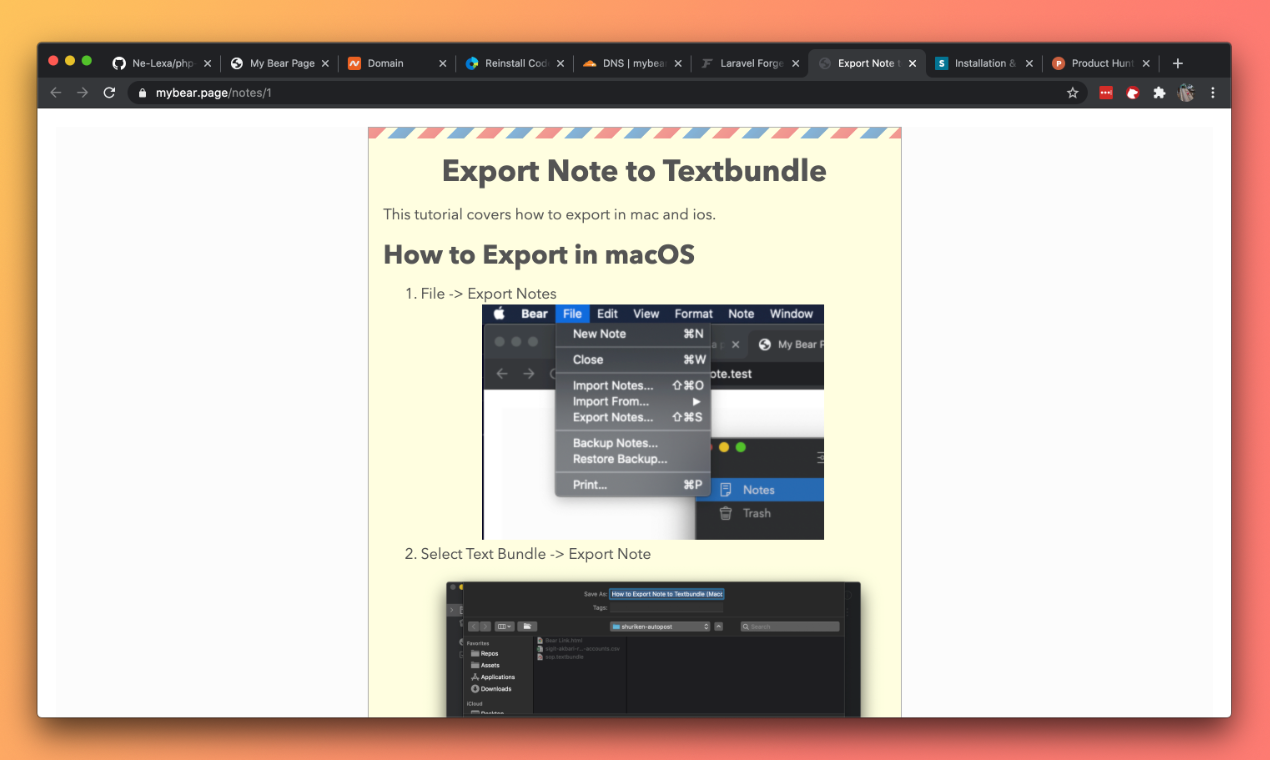Open the DNS | mybear Cloudflare tab
This screenshot has width=1270, height=760.
[632, 63]
